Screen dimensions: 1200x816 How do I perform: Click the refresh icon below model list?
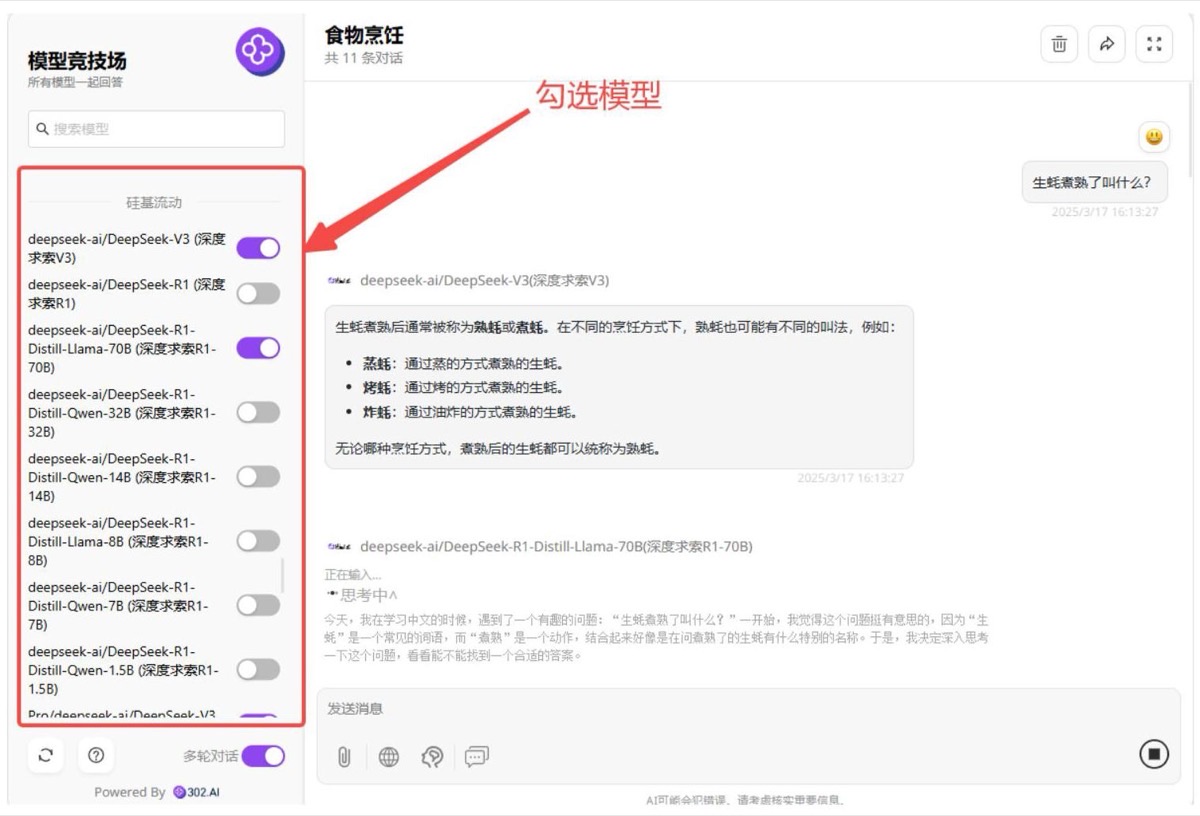(x=45, y=755)
